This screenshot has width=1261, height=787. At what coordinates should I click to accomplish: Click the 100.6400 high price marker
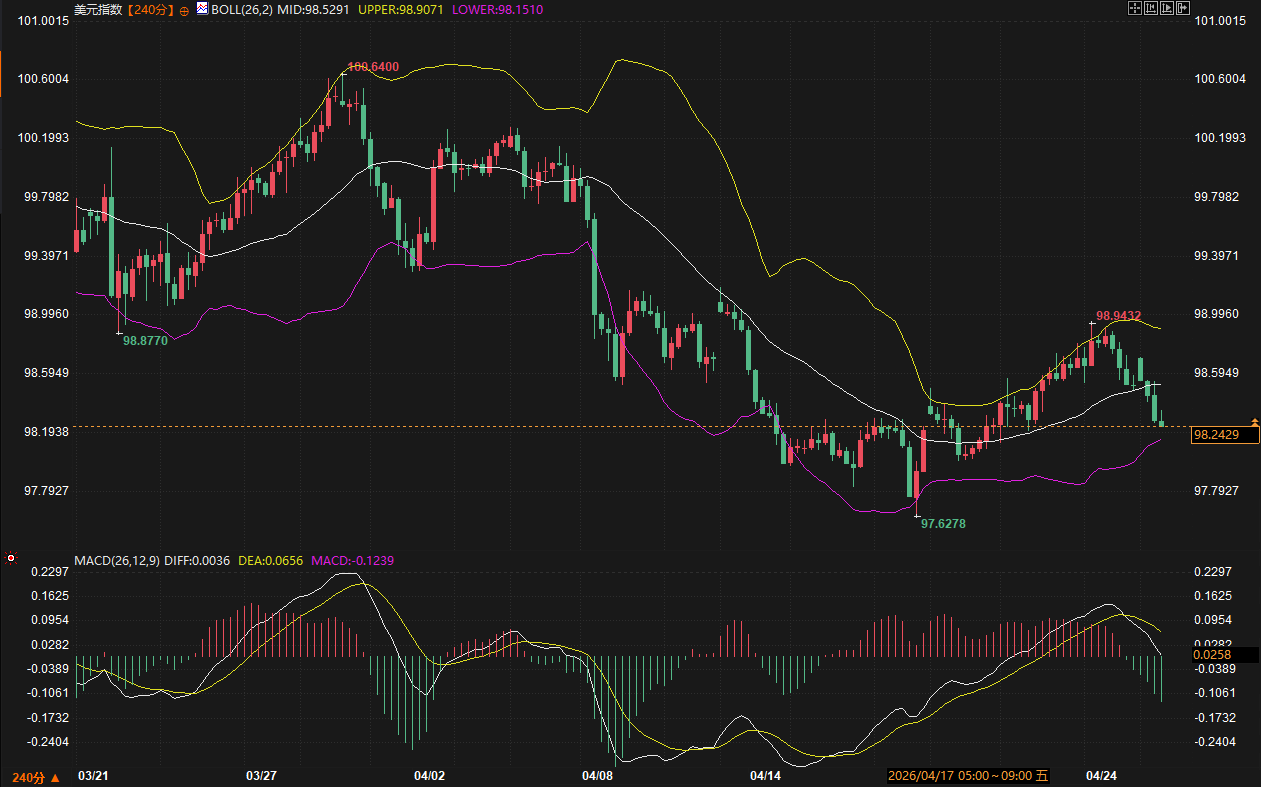click(372, 67)
